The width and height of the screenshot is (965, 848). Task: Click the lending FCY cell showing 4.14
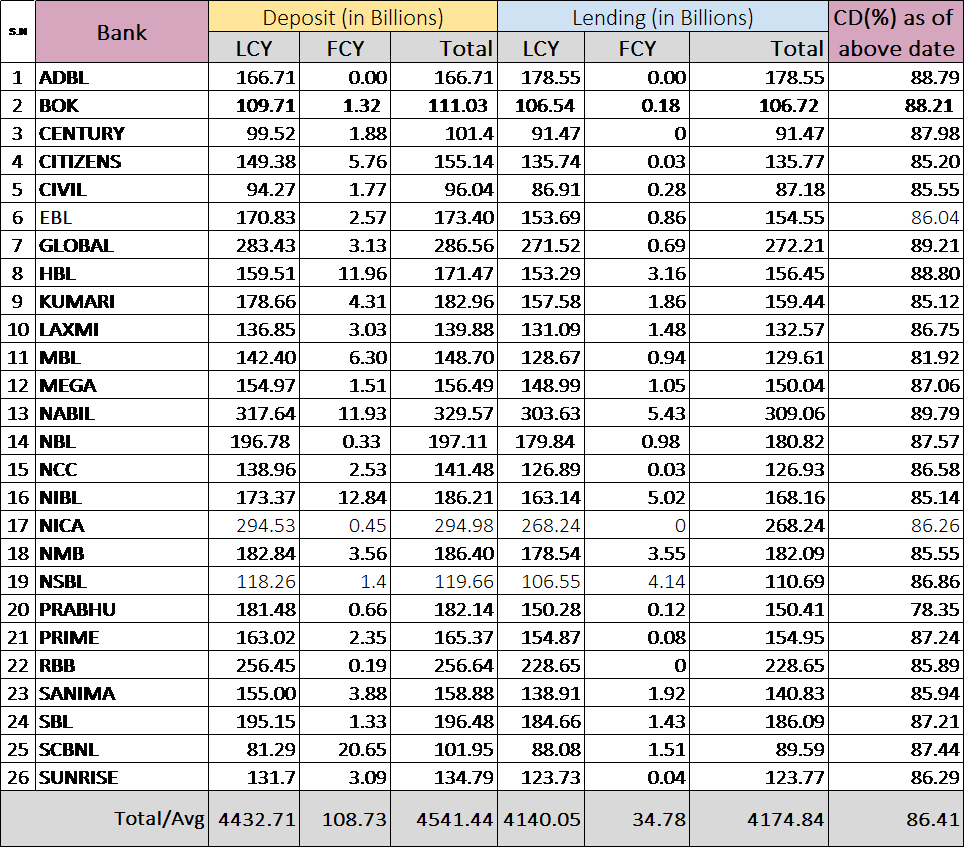(637, 580)
